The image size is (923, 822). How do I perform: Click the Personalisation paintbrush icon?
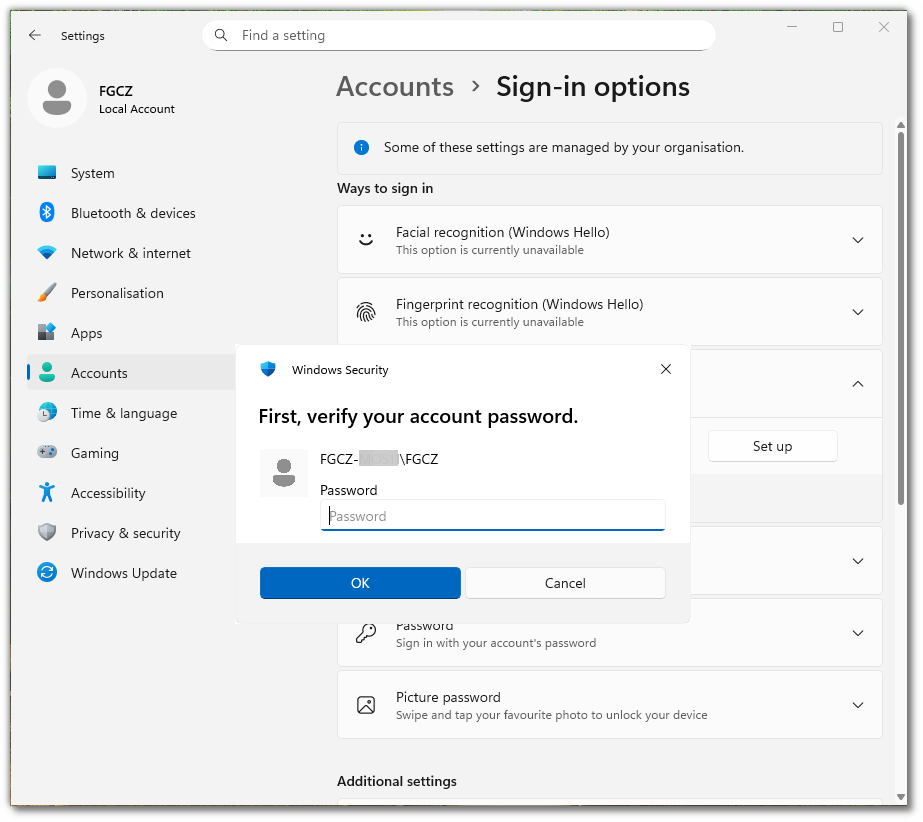tap(47, 293)
